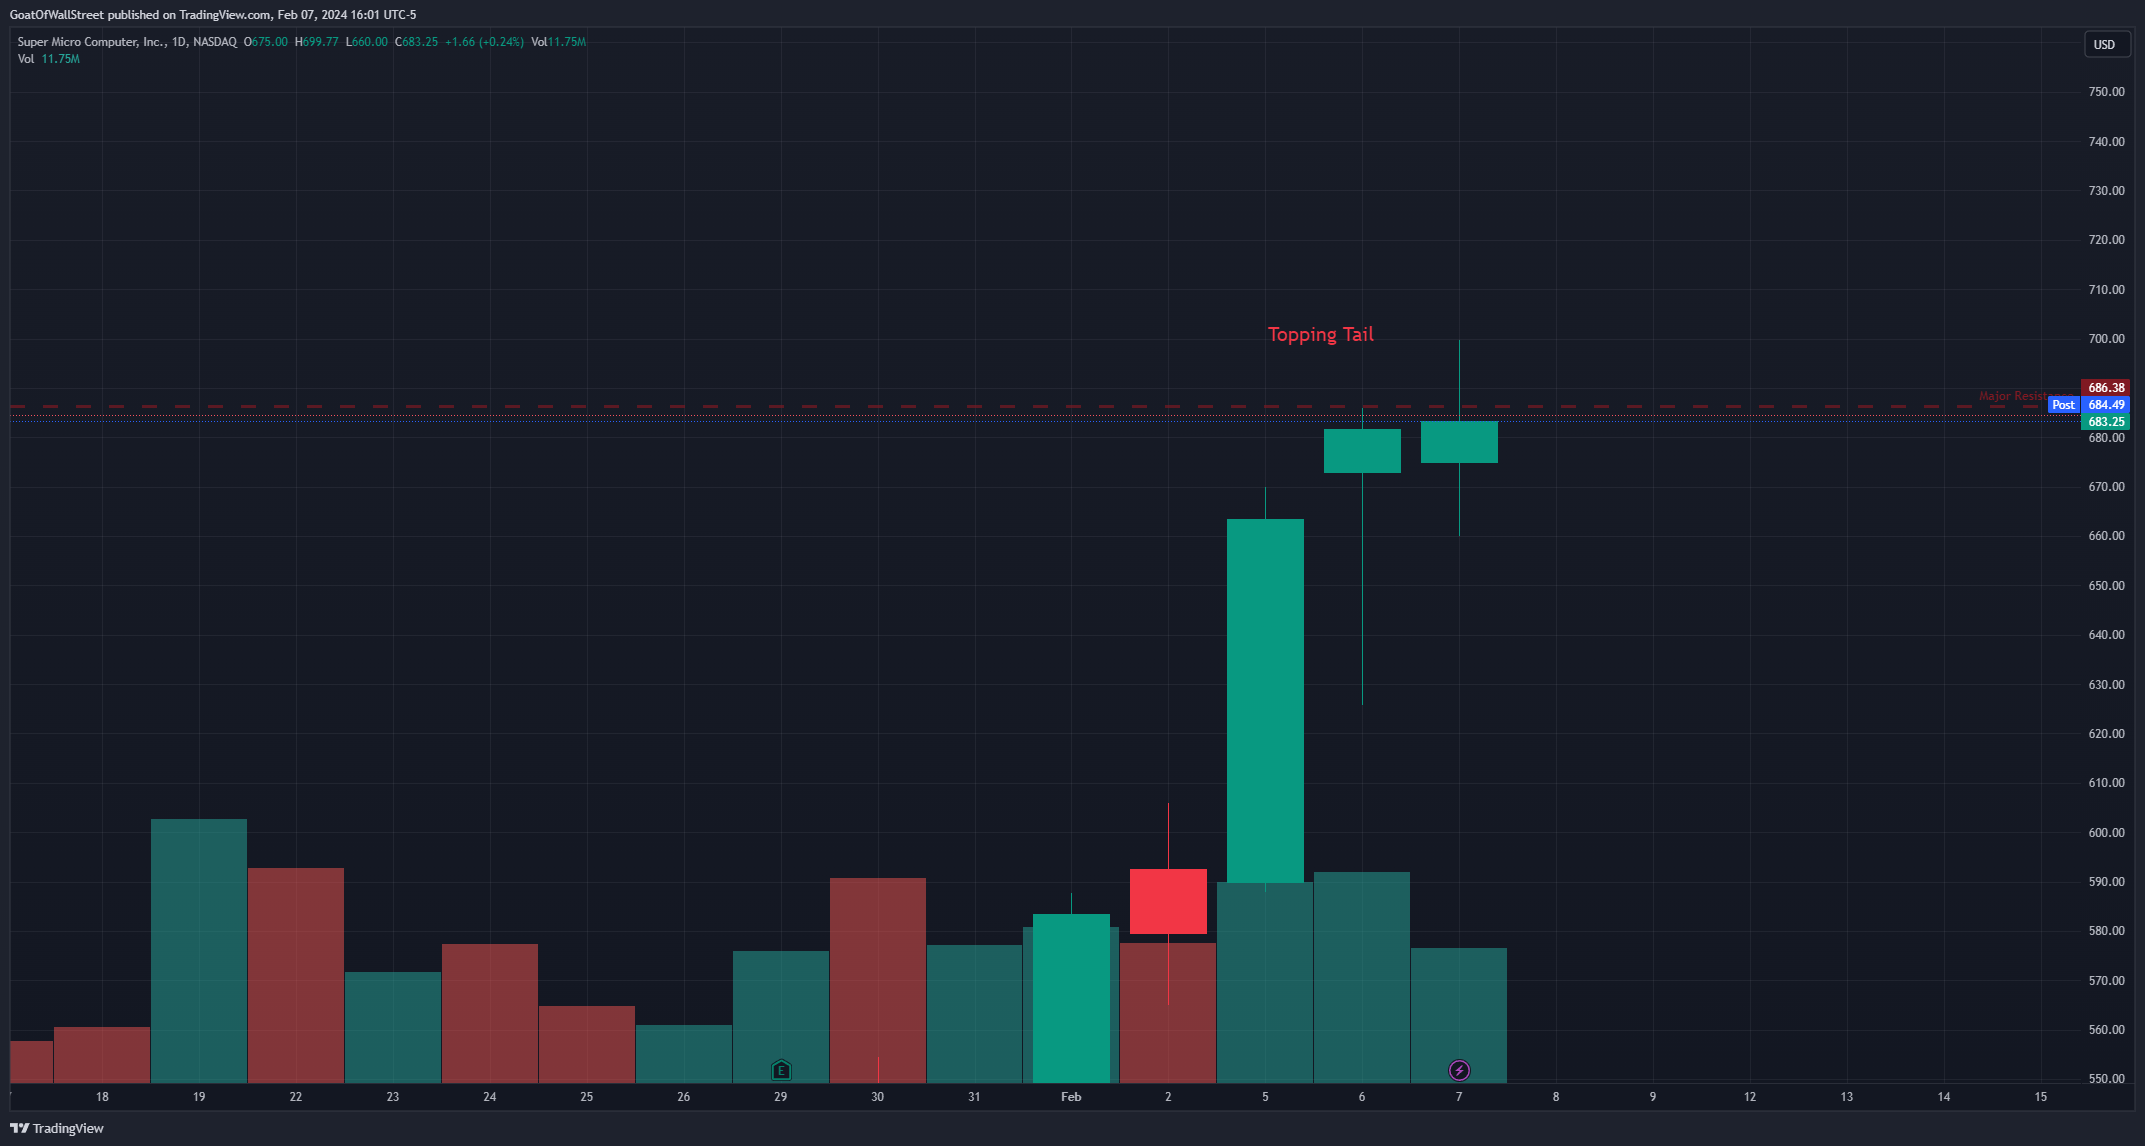Click the '19' date axis label
The image size is (2145, 1146).
[x=199, y=1097]
